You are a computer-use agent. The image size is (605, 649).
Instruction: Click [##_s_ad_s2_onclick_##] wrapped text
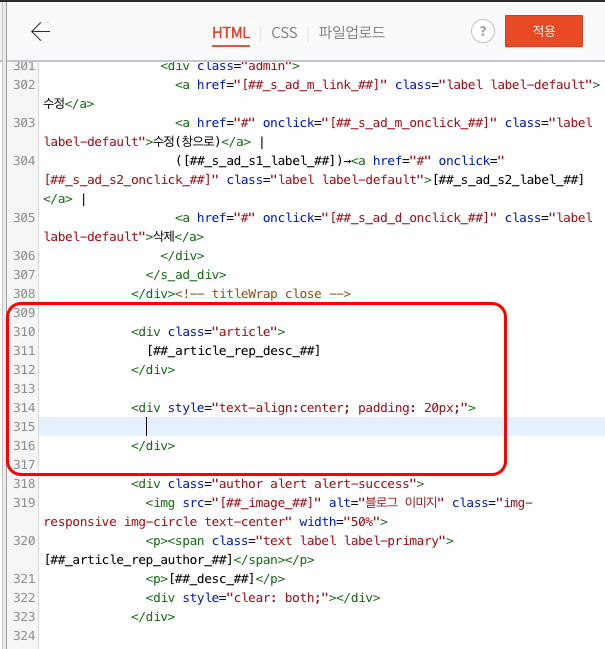[127, 180]
